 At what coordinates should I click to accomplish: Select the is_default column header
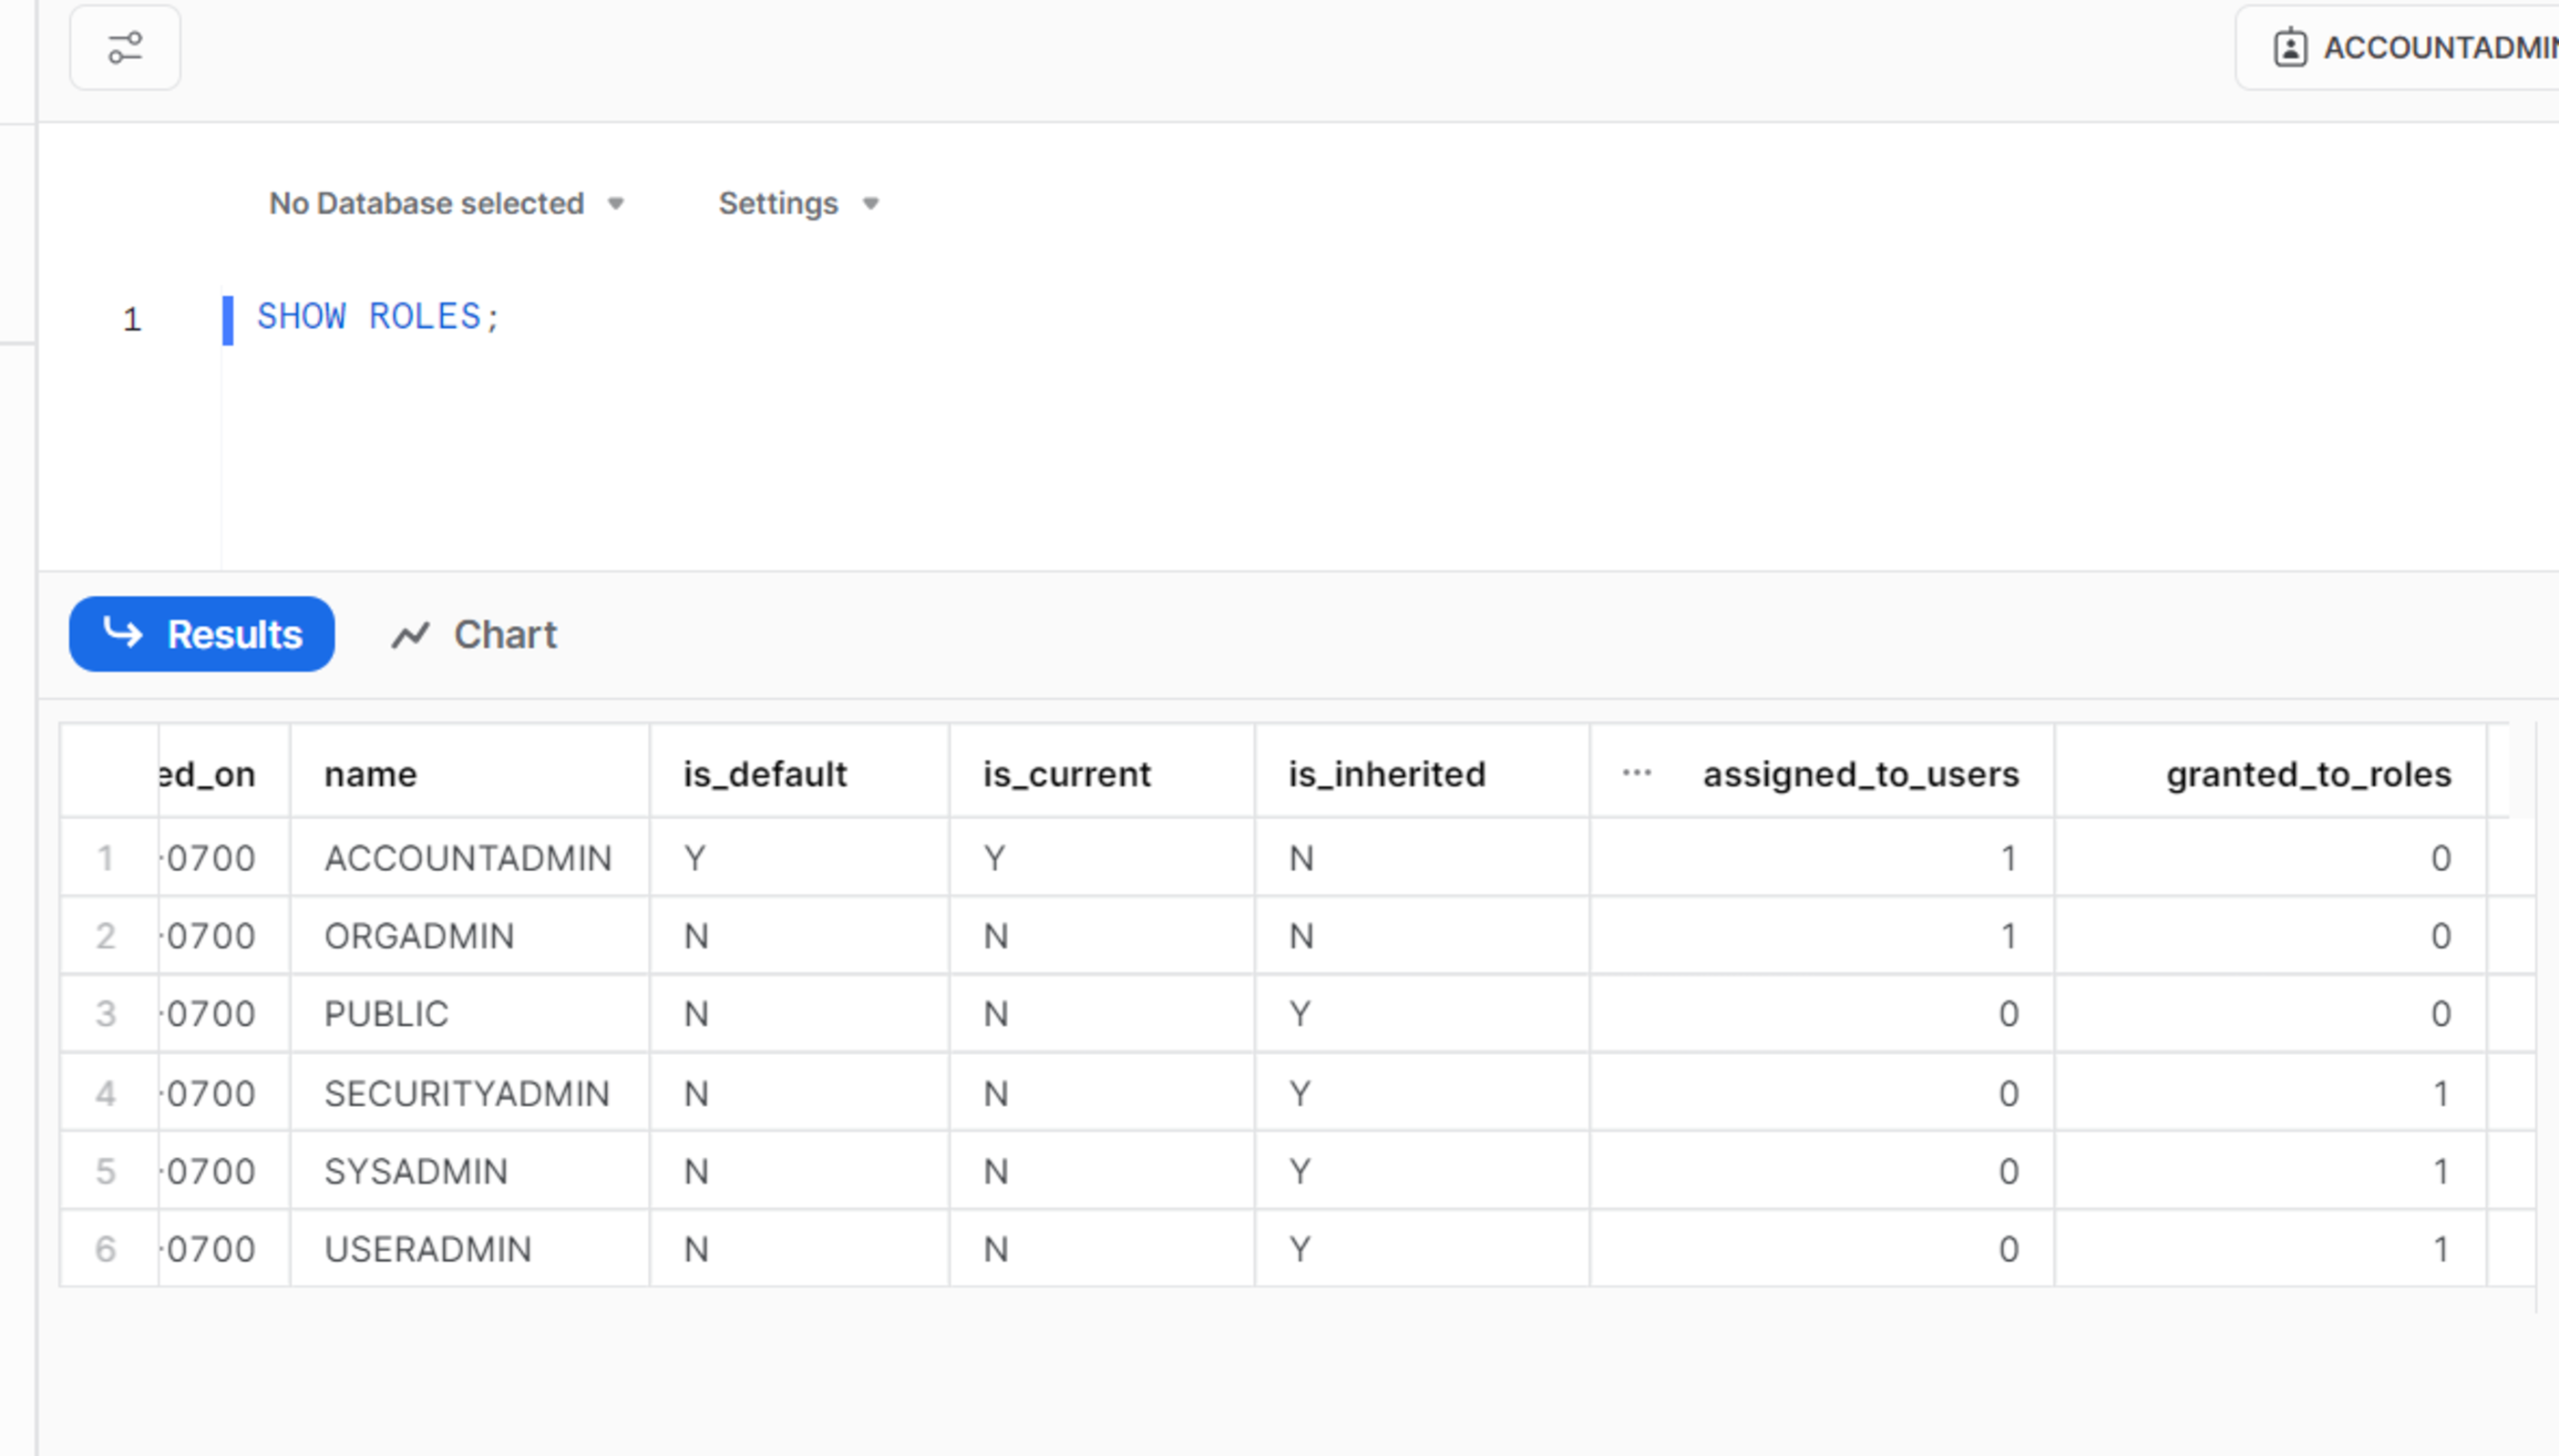click(x=763, y=773)
